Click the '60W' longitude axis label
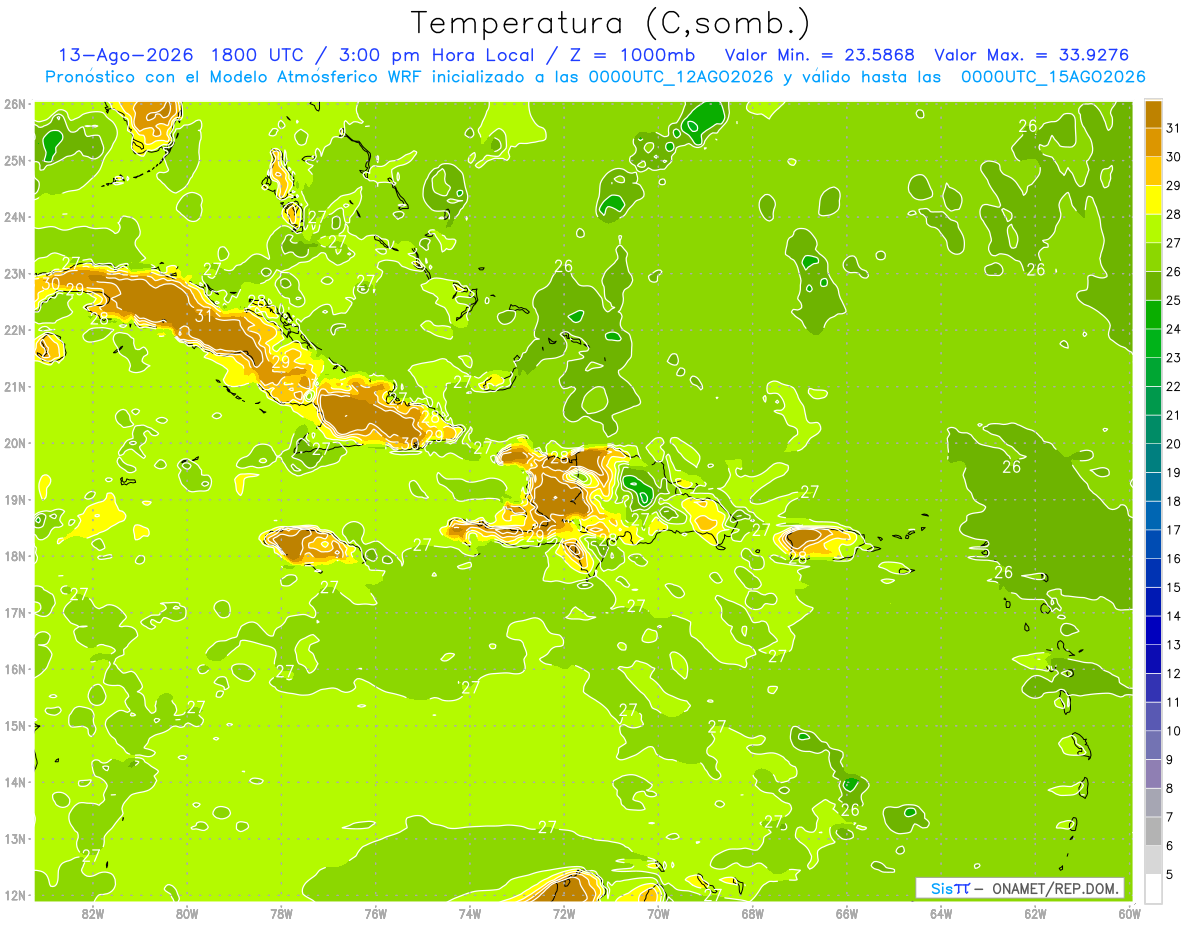Screen dimensions: 1200x927 [1130, 913]
